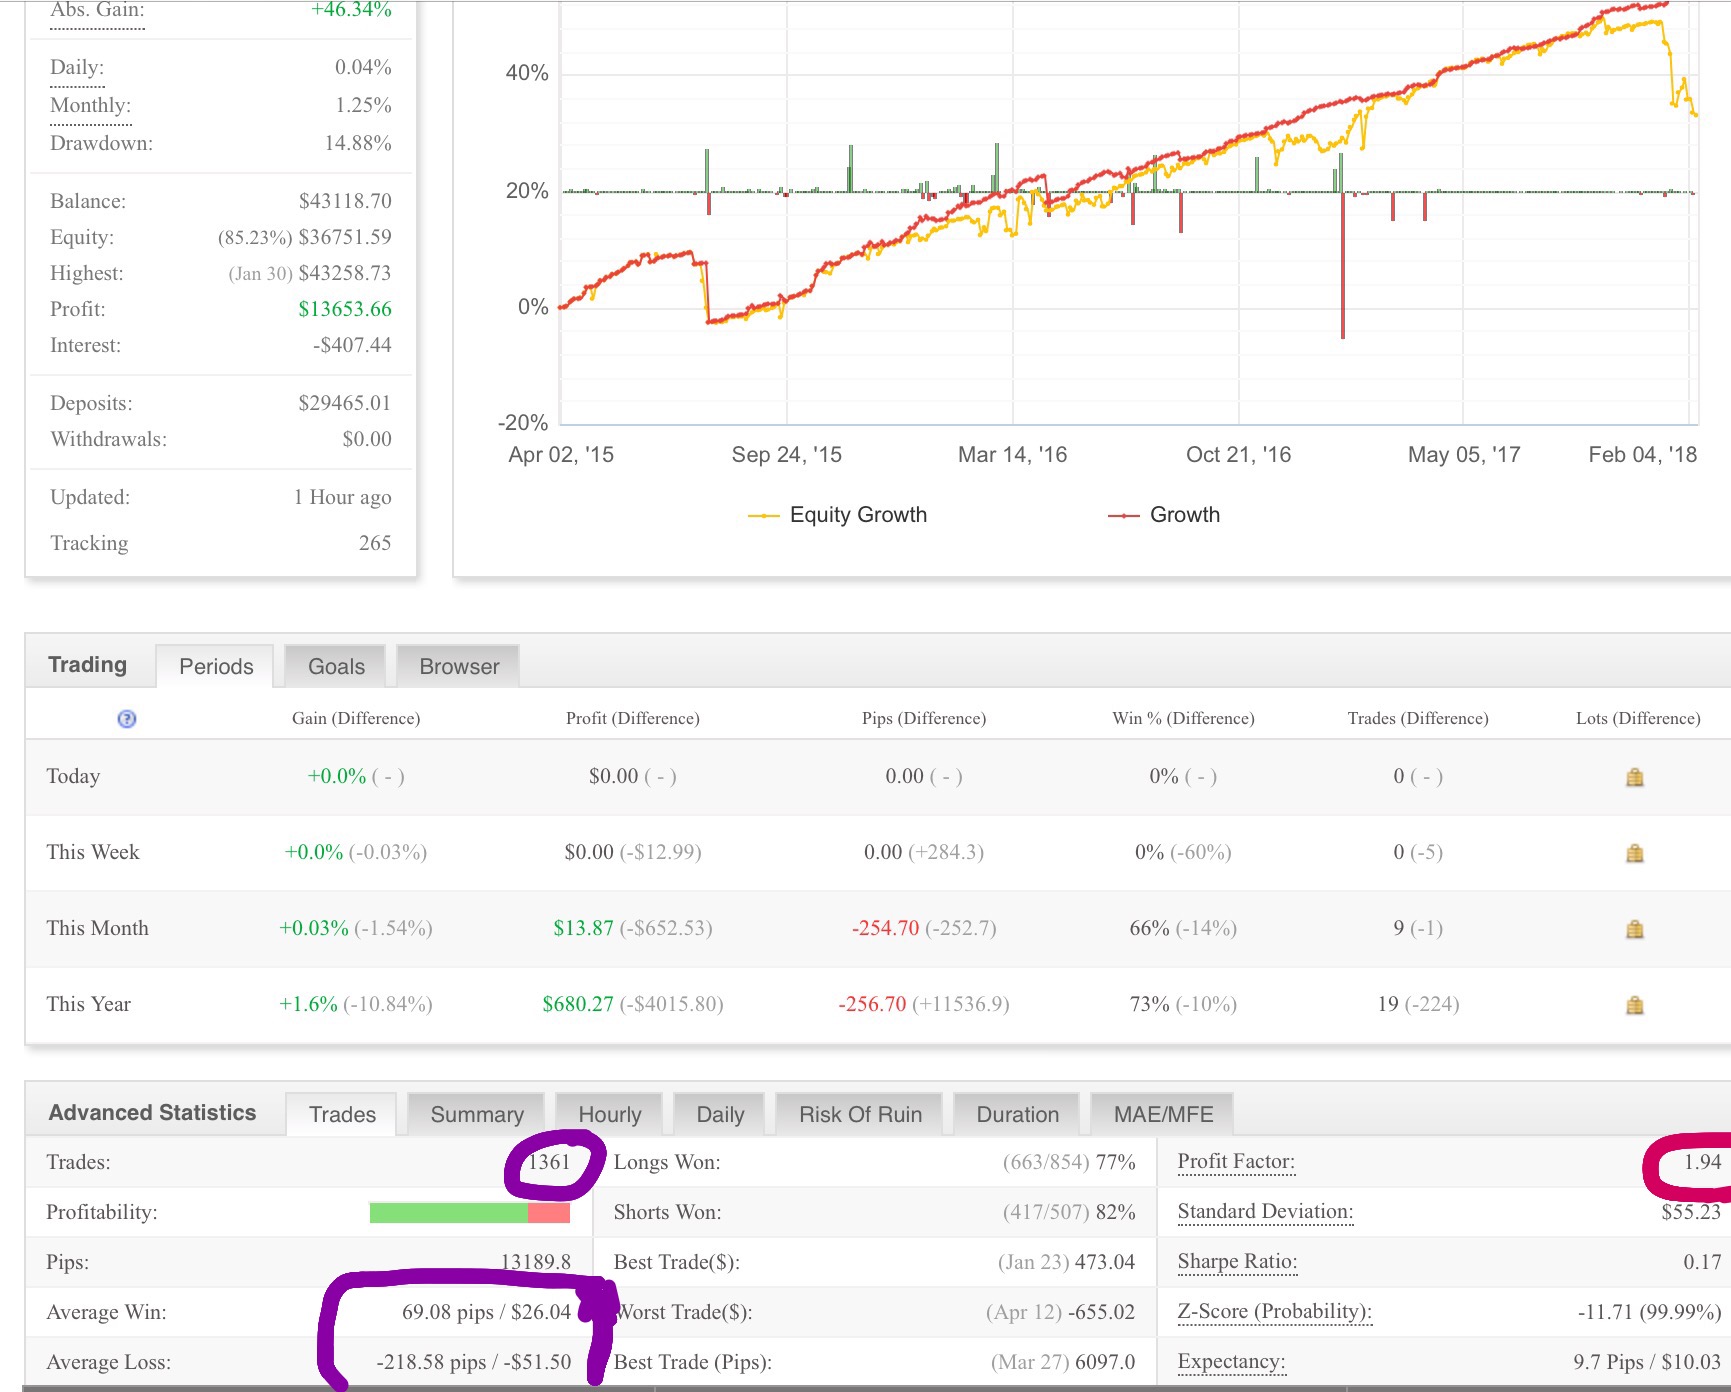Click the large red loss bar in chart
The image size is (1731, 1392).
(1342, 267)
